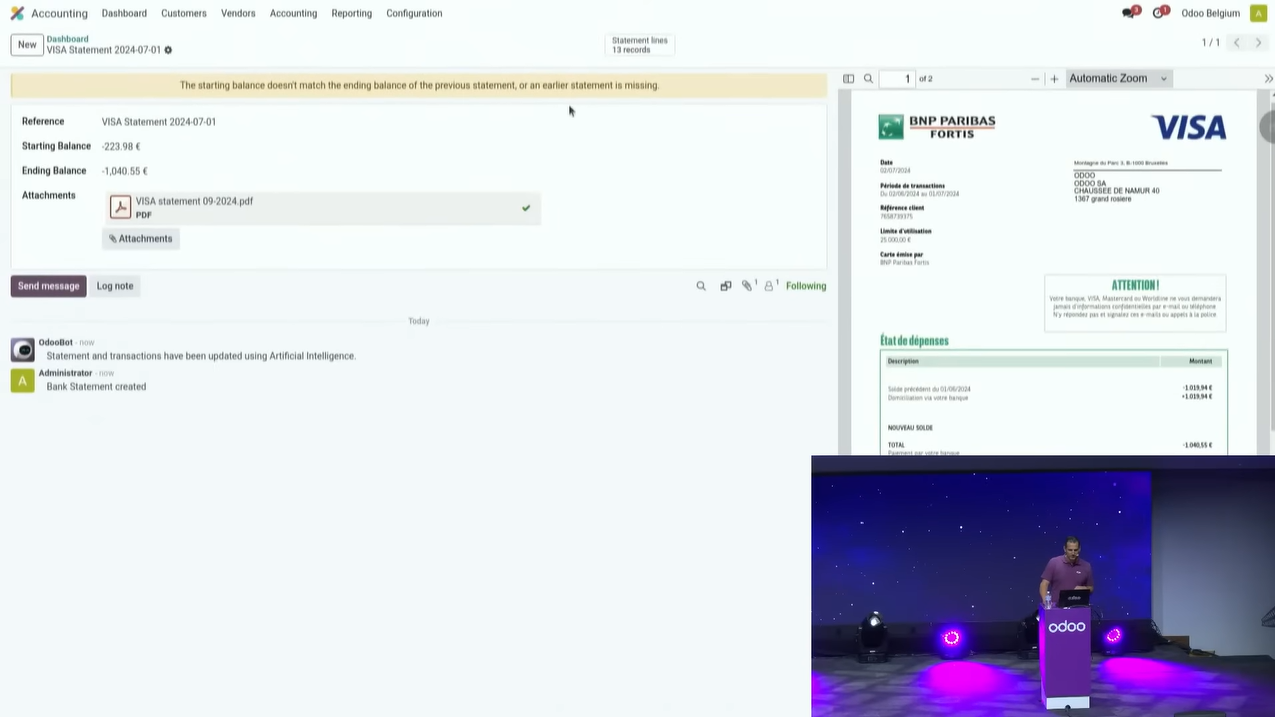Click the OdooBot avatar in chatter
The width and height of the screenshot is (1275, 717).
click(x=22, y=349)
